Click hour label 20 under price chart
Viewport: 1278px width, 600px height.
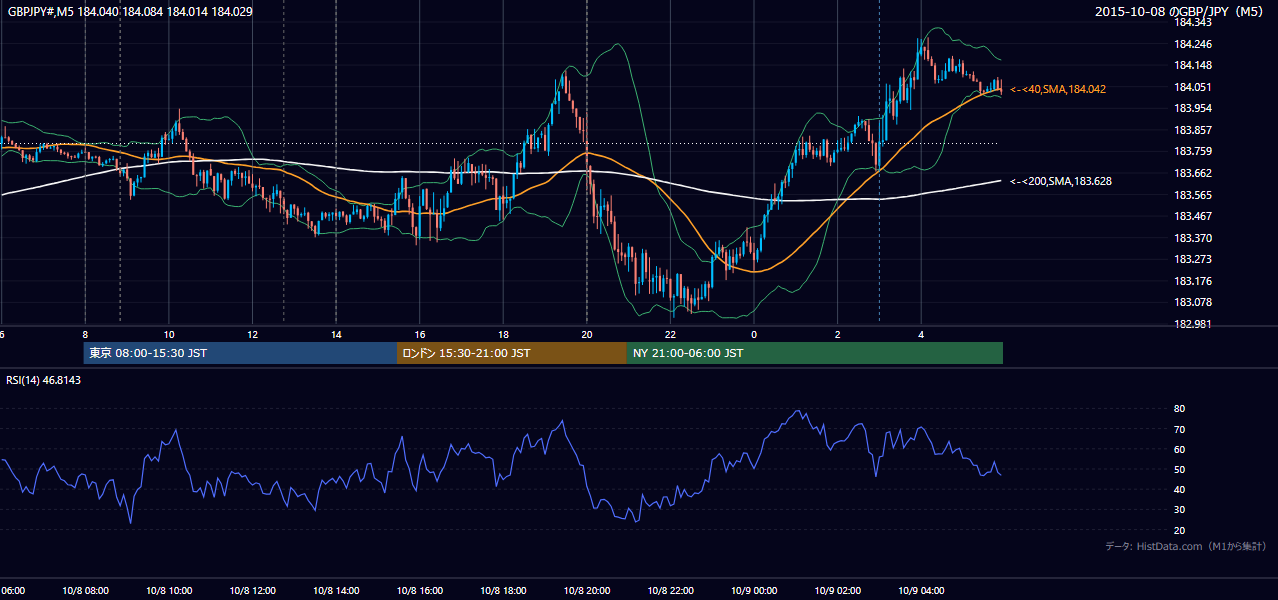587,335
